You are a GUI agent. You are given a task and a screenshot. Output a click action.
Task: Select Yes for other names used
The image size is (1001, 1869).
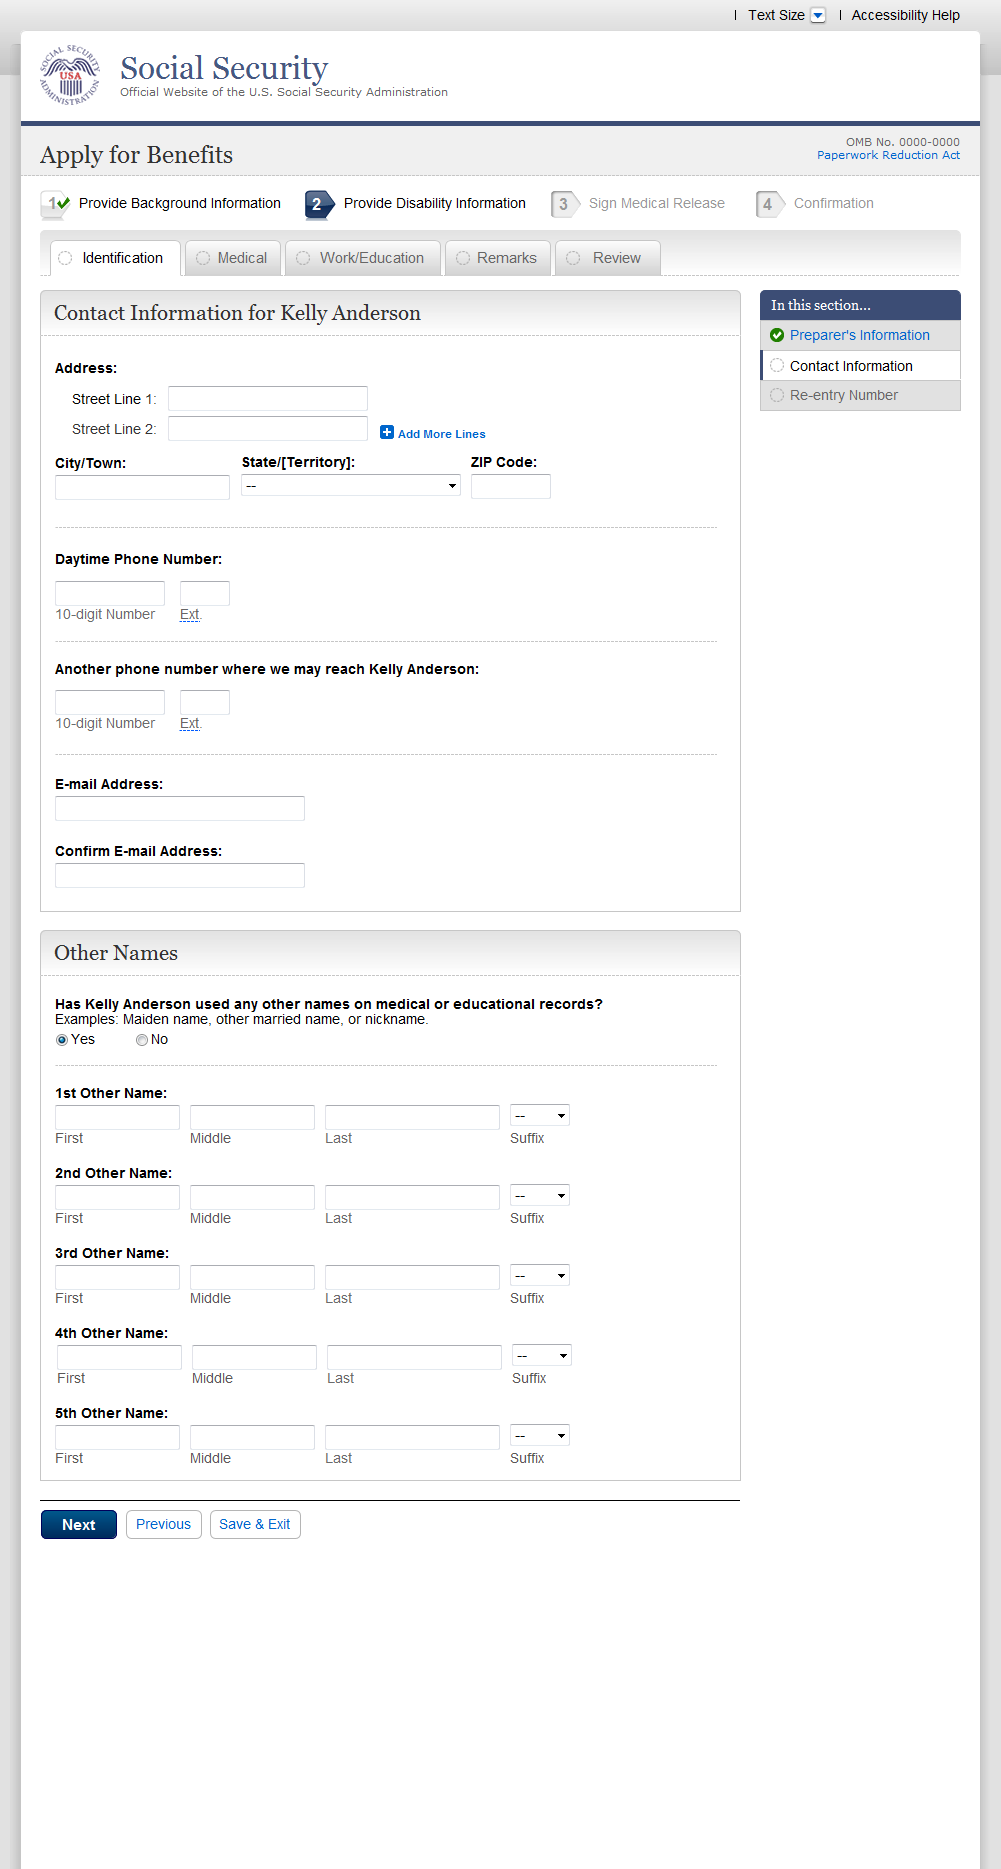pos(62,1040)
